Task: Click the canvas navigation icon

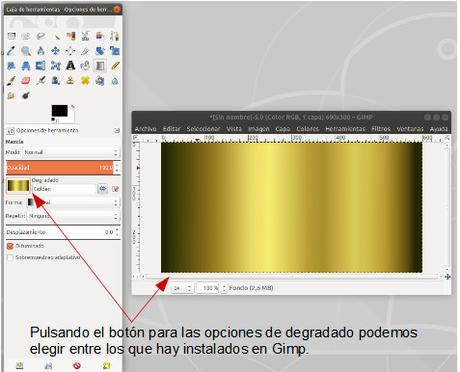Action: [447, 277]
